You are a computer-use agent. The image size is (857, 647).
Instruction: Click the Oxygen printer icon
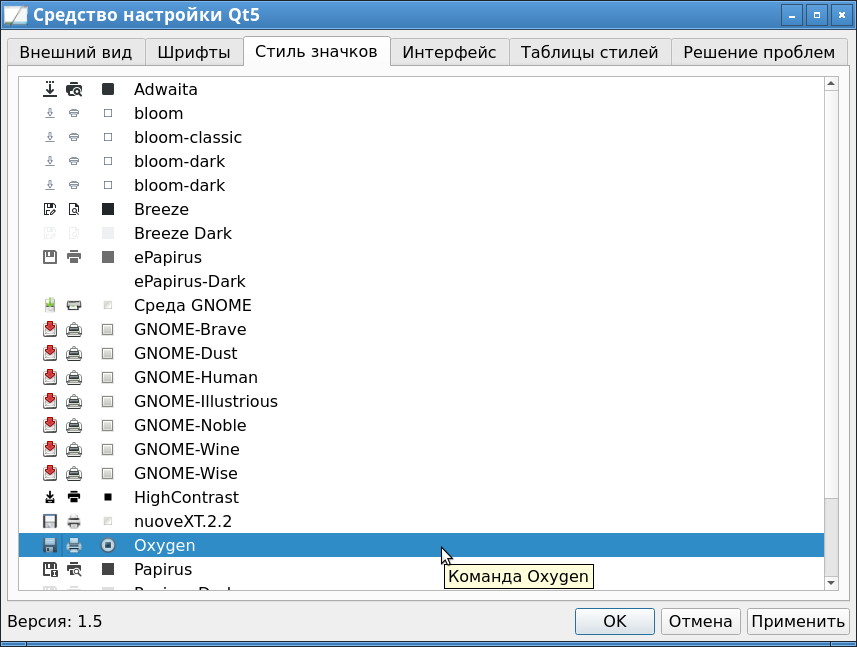coord(74,545)
